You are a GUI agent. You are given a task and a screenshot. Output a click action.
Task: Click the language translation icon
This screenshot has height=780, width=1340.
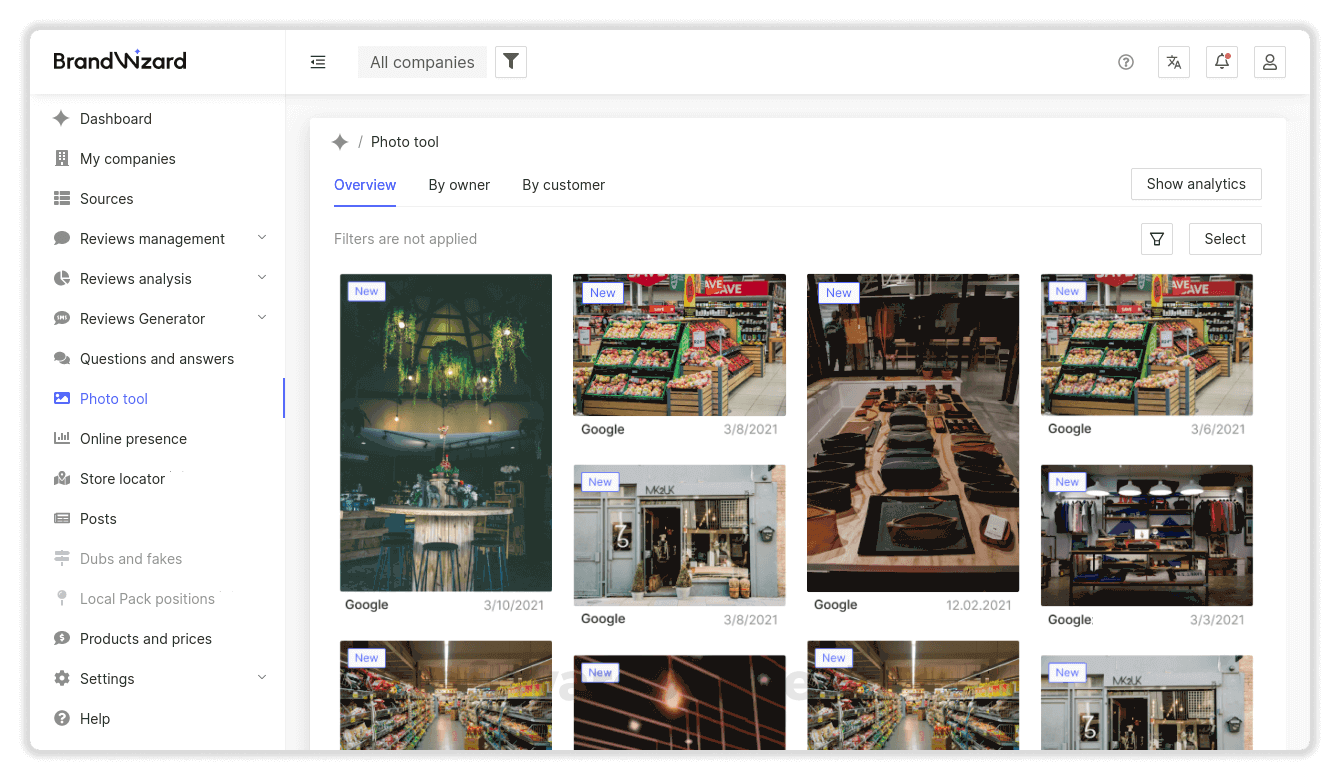[x=1173, y=61]
